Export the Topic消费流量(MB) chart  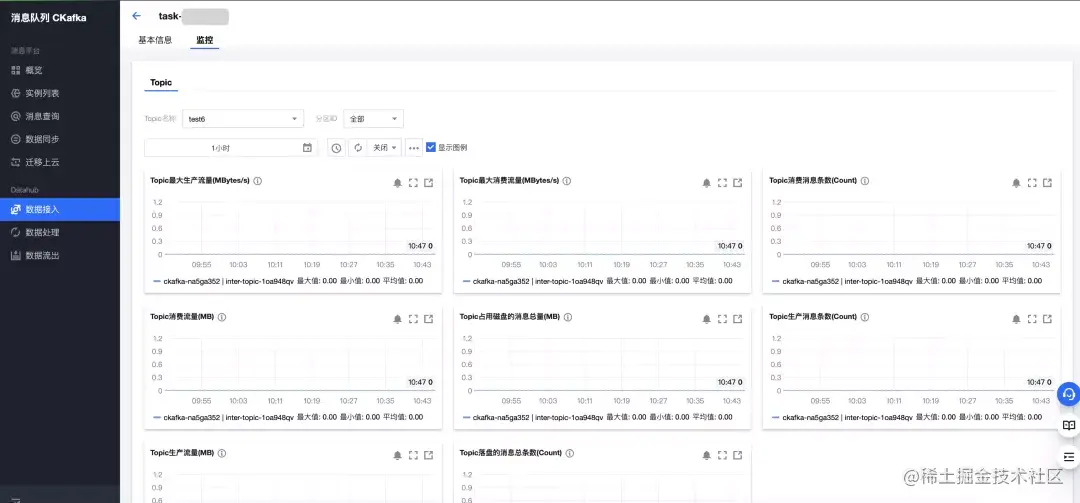click(x=428, y=319)
